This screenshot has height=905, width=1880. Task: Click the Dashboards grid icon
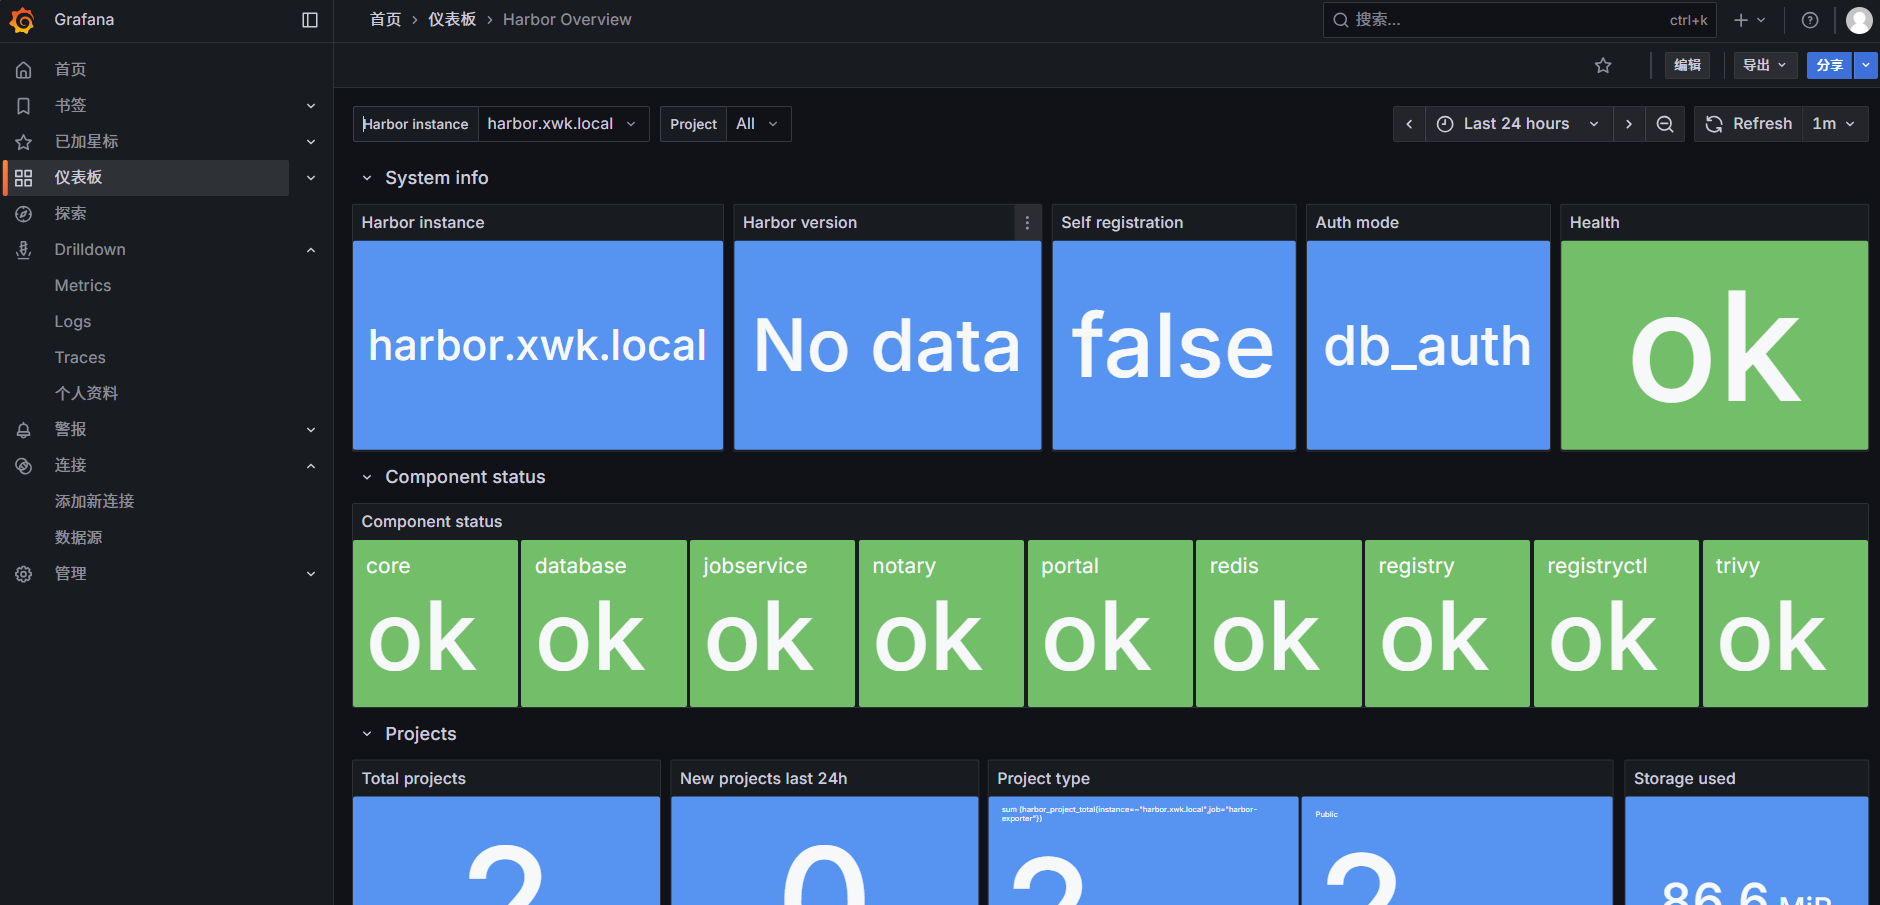coord(24,178)
